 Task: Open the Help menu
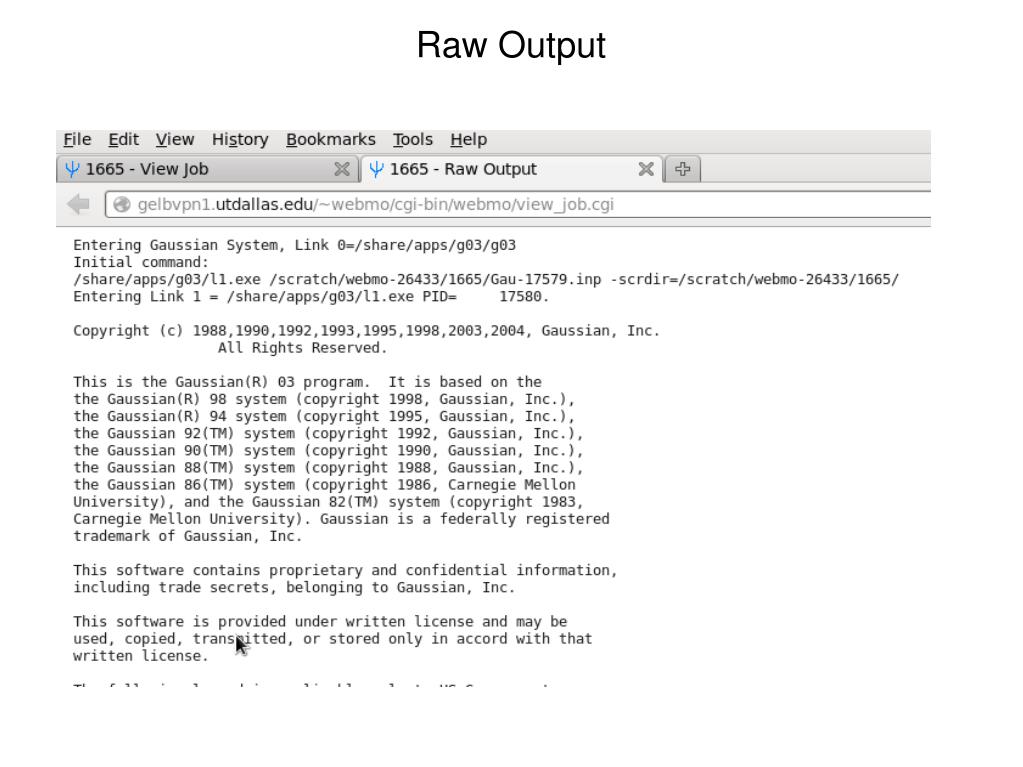pos(468,140)
